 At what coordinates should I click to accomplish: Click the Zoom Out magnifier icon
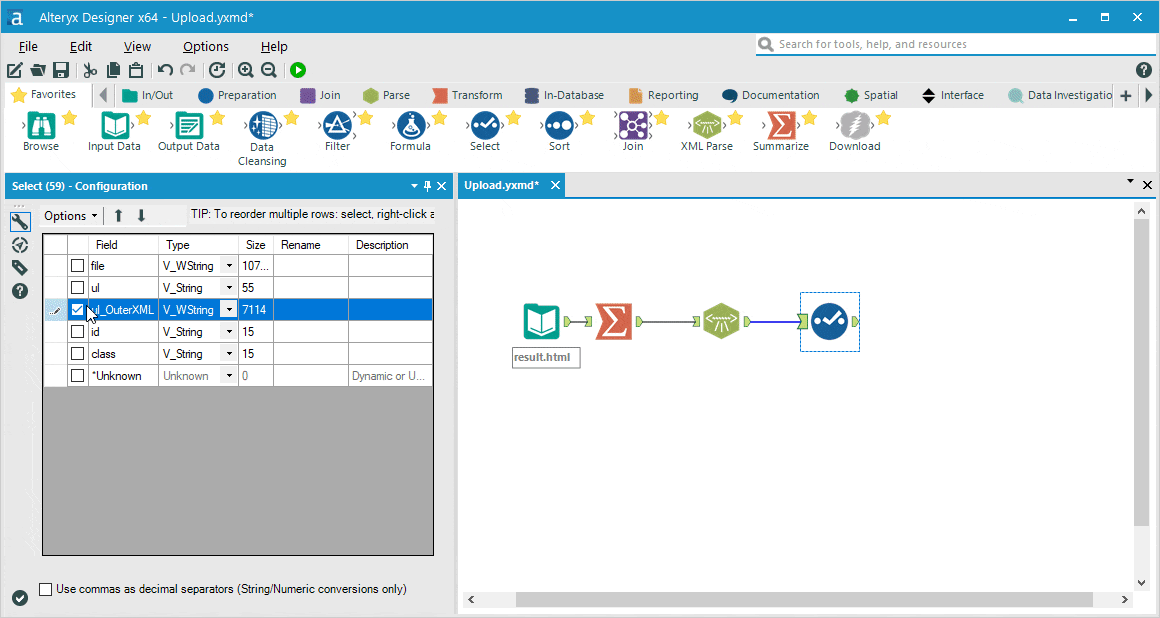269,70
